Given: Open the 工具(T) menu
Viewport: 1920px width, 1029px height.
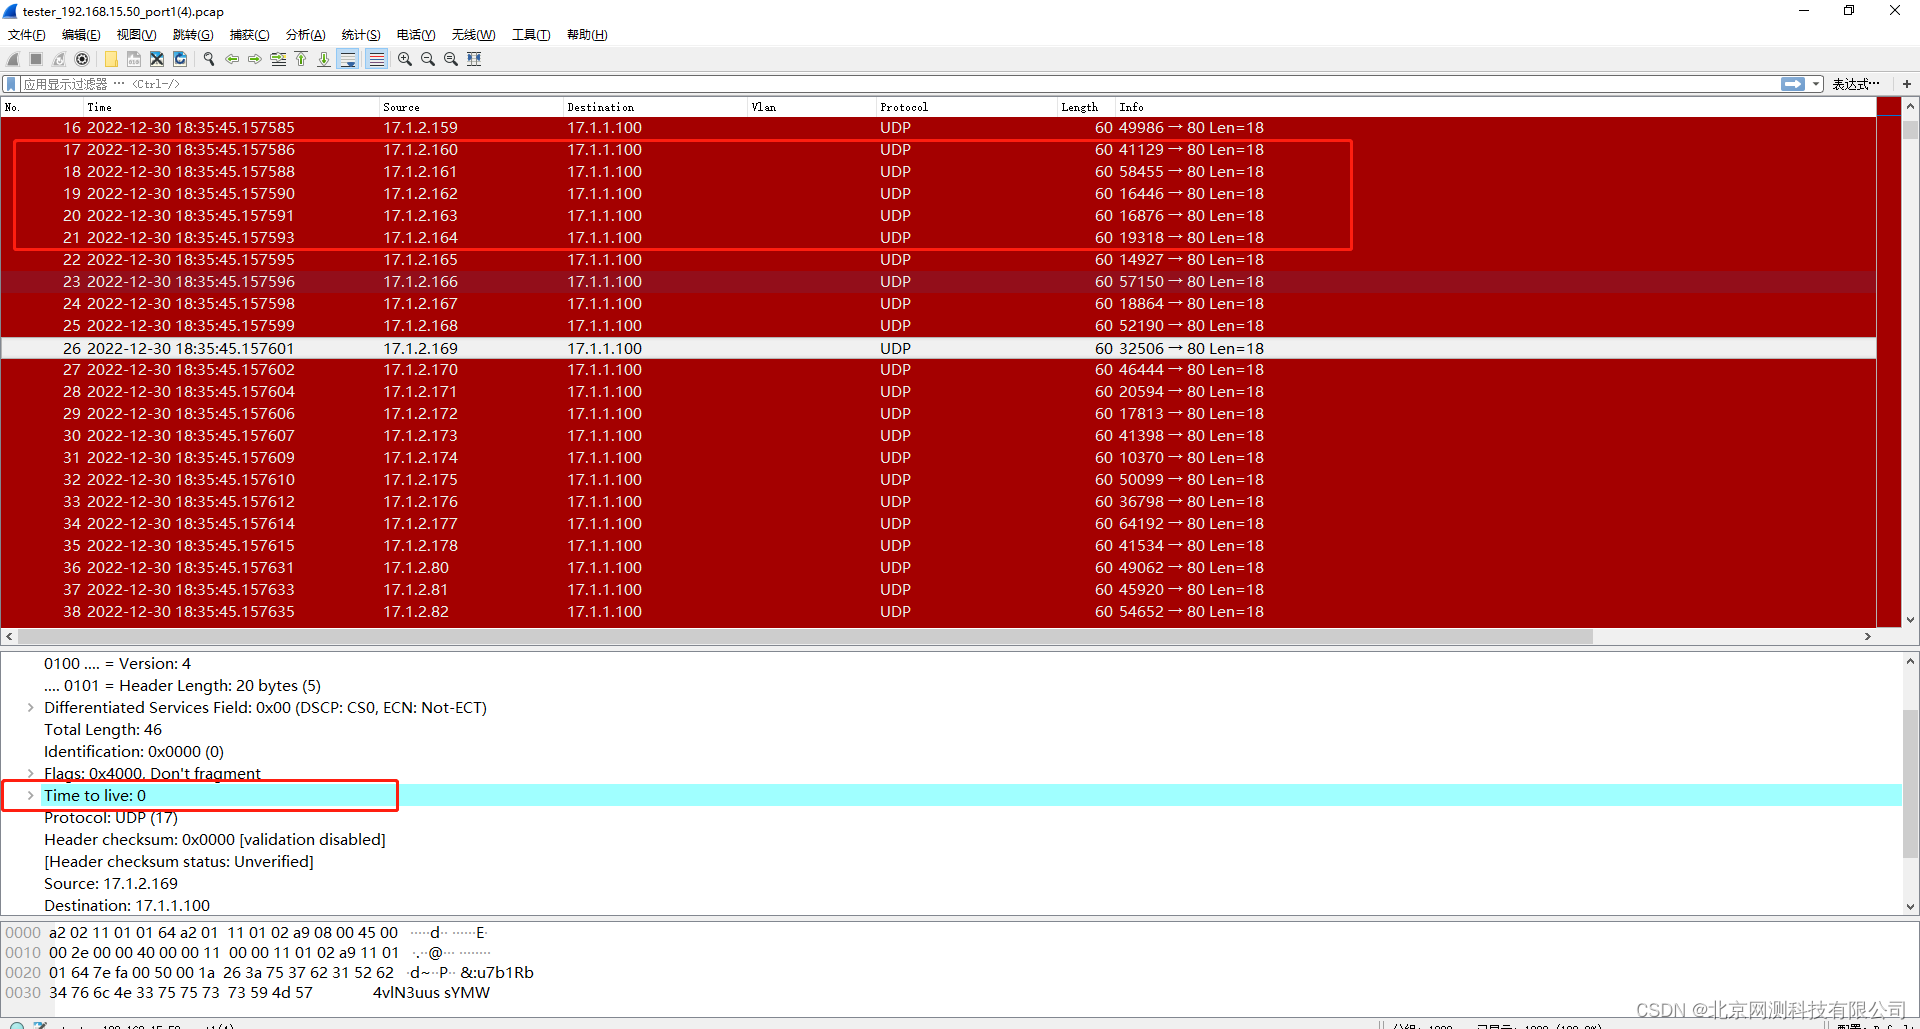Looking at the screenshot, I should pyautogui.click(x=531, y=35).
